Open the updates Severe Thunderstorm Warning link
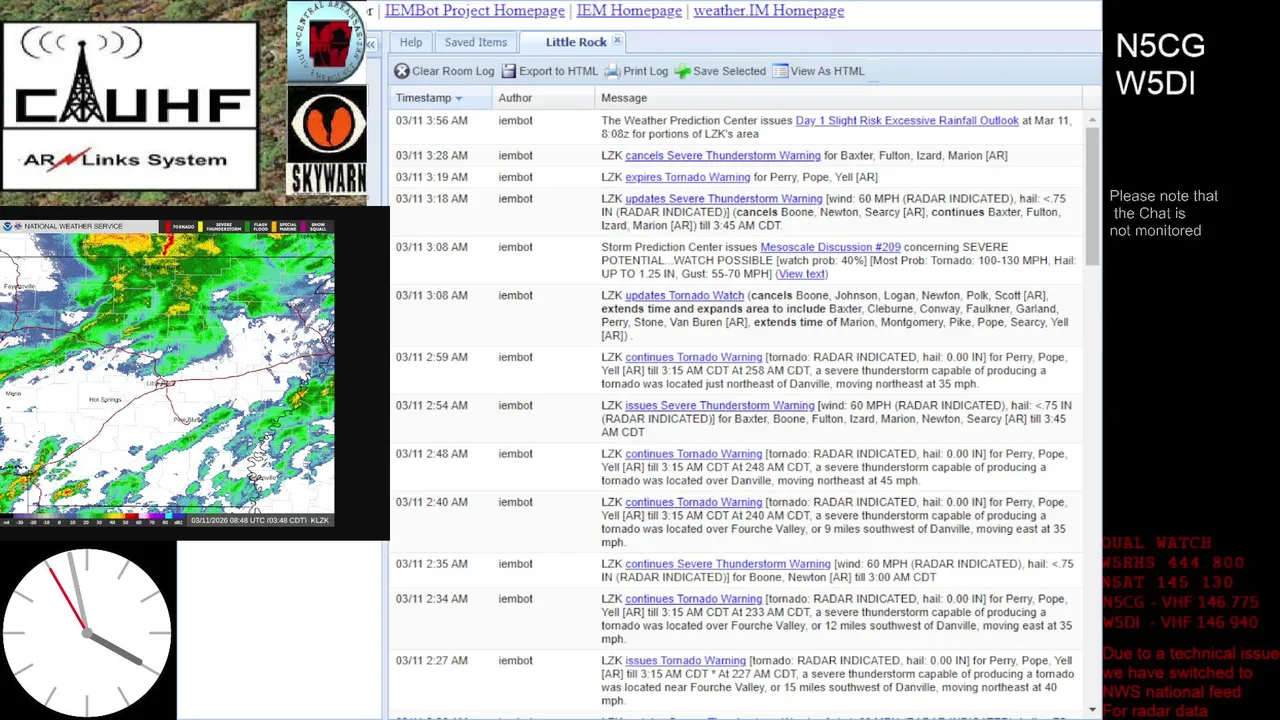The height and width of the screenshot is (720, 1280). click(x=724, y=199)
